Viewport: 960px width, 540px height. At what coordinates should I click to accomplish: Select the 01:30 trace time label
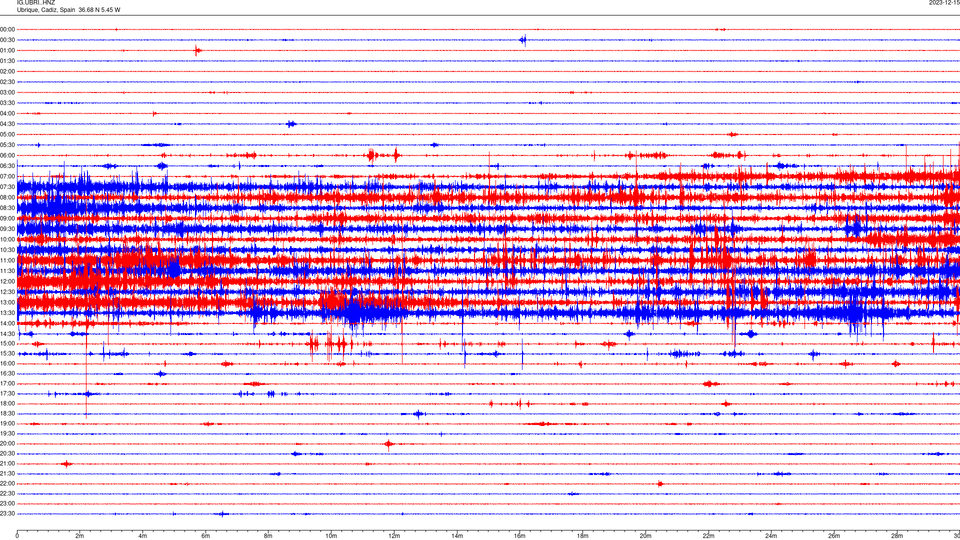(7, 61)
